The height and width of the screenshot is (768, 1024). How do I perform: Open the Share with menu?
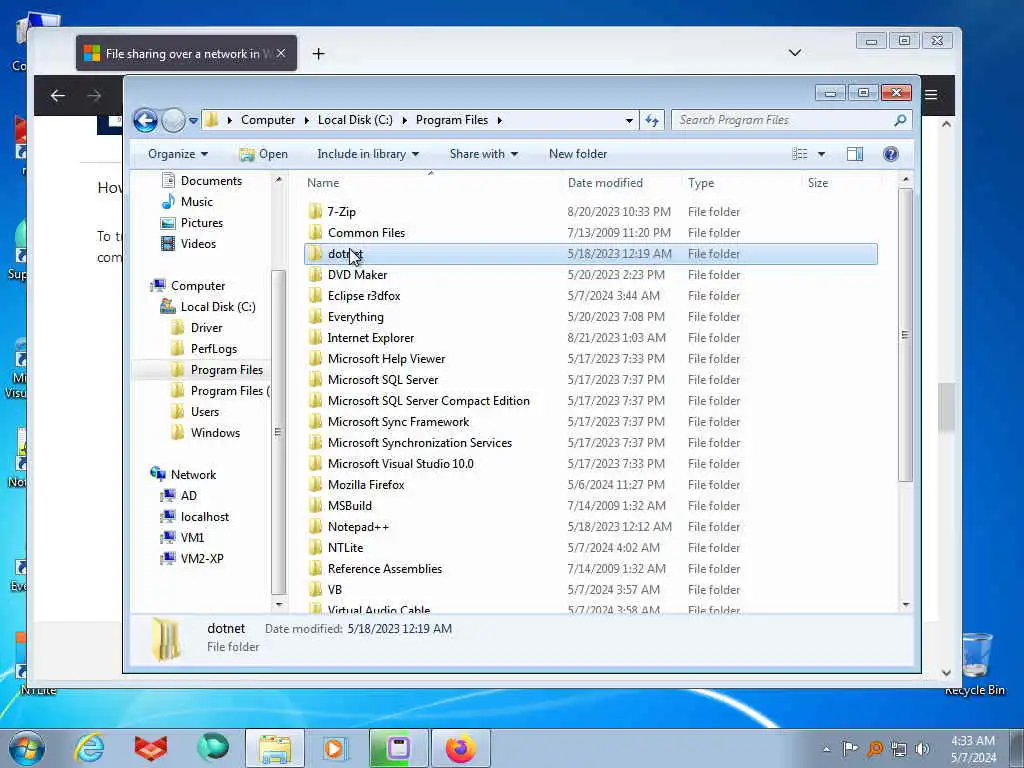click(483, 154)
